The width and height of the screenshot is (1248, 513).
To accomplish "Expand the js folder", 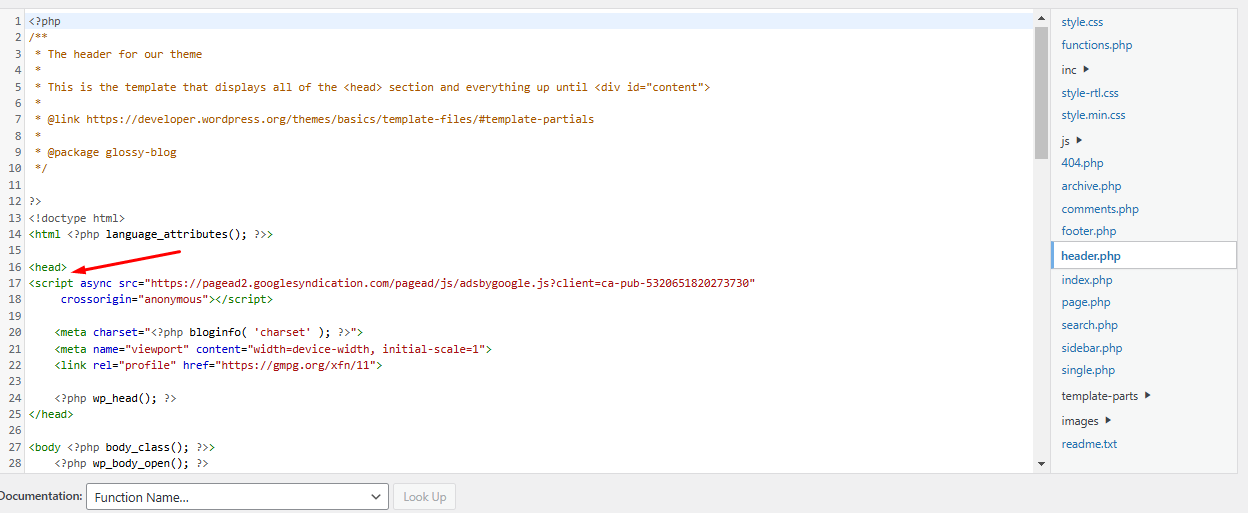I will (x=1072, y=141).
